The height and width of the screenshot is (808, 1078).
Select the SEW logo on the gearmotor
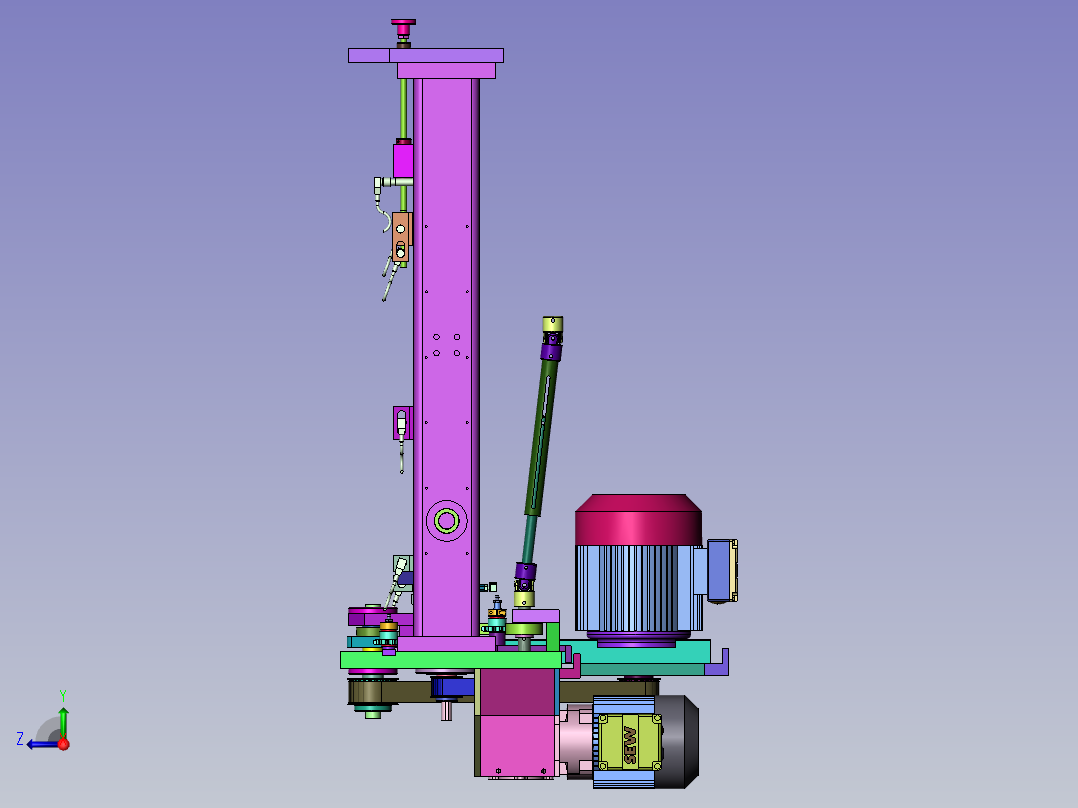pyautogui.click(x=629, y=746)
